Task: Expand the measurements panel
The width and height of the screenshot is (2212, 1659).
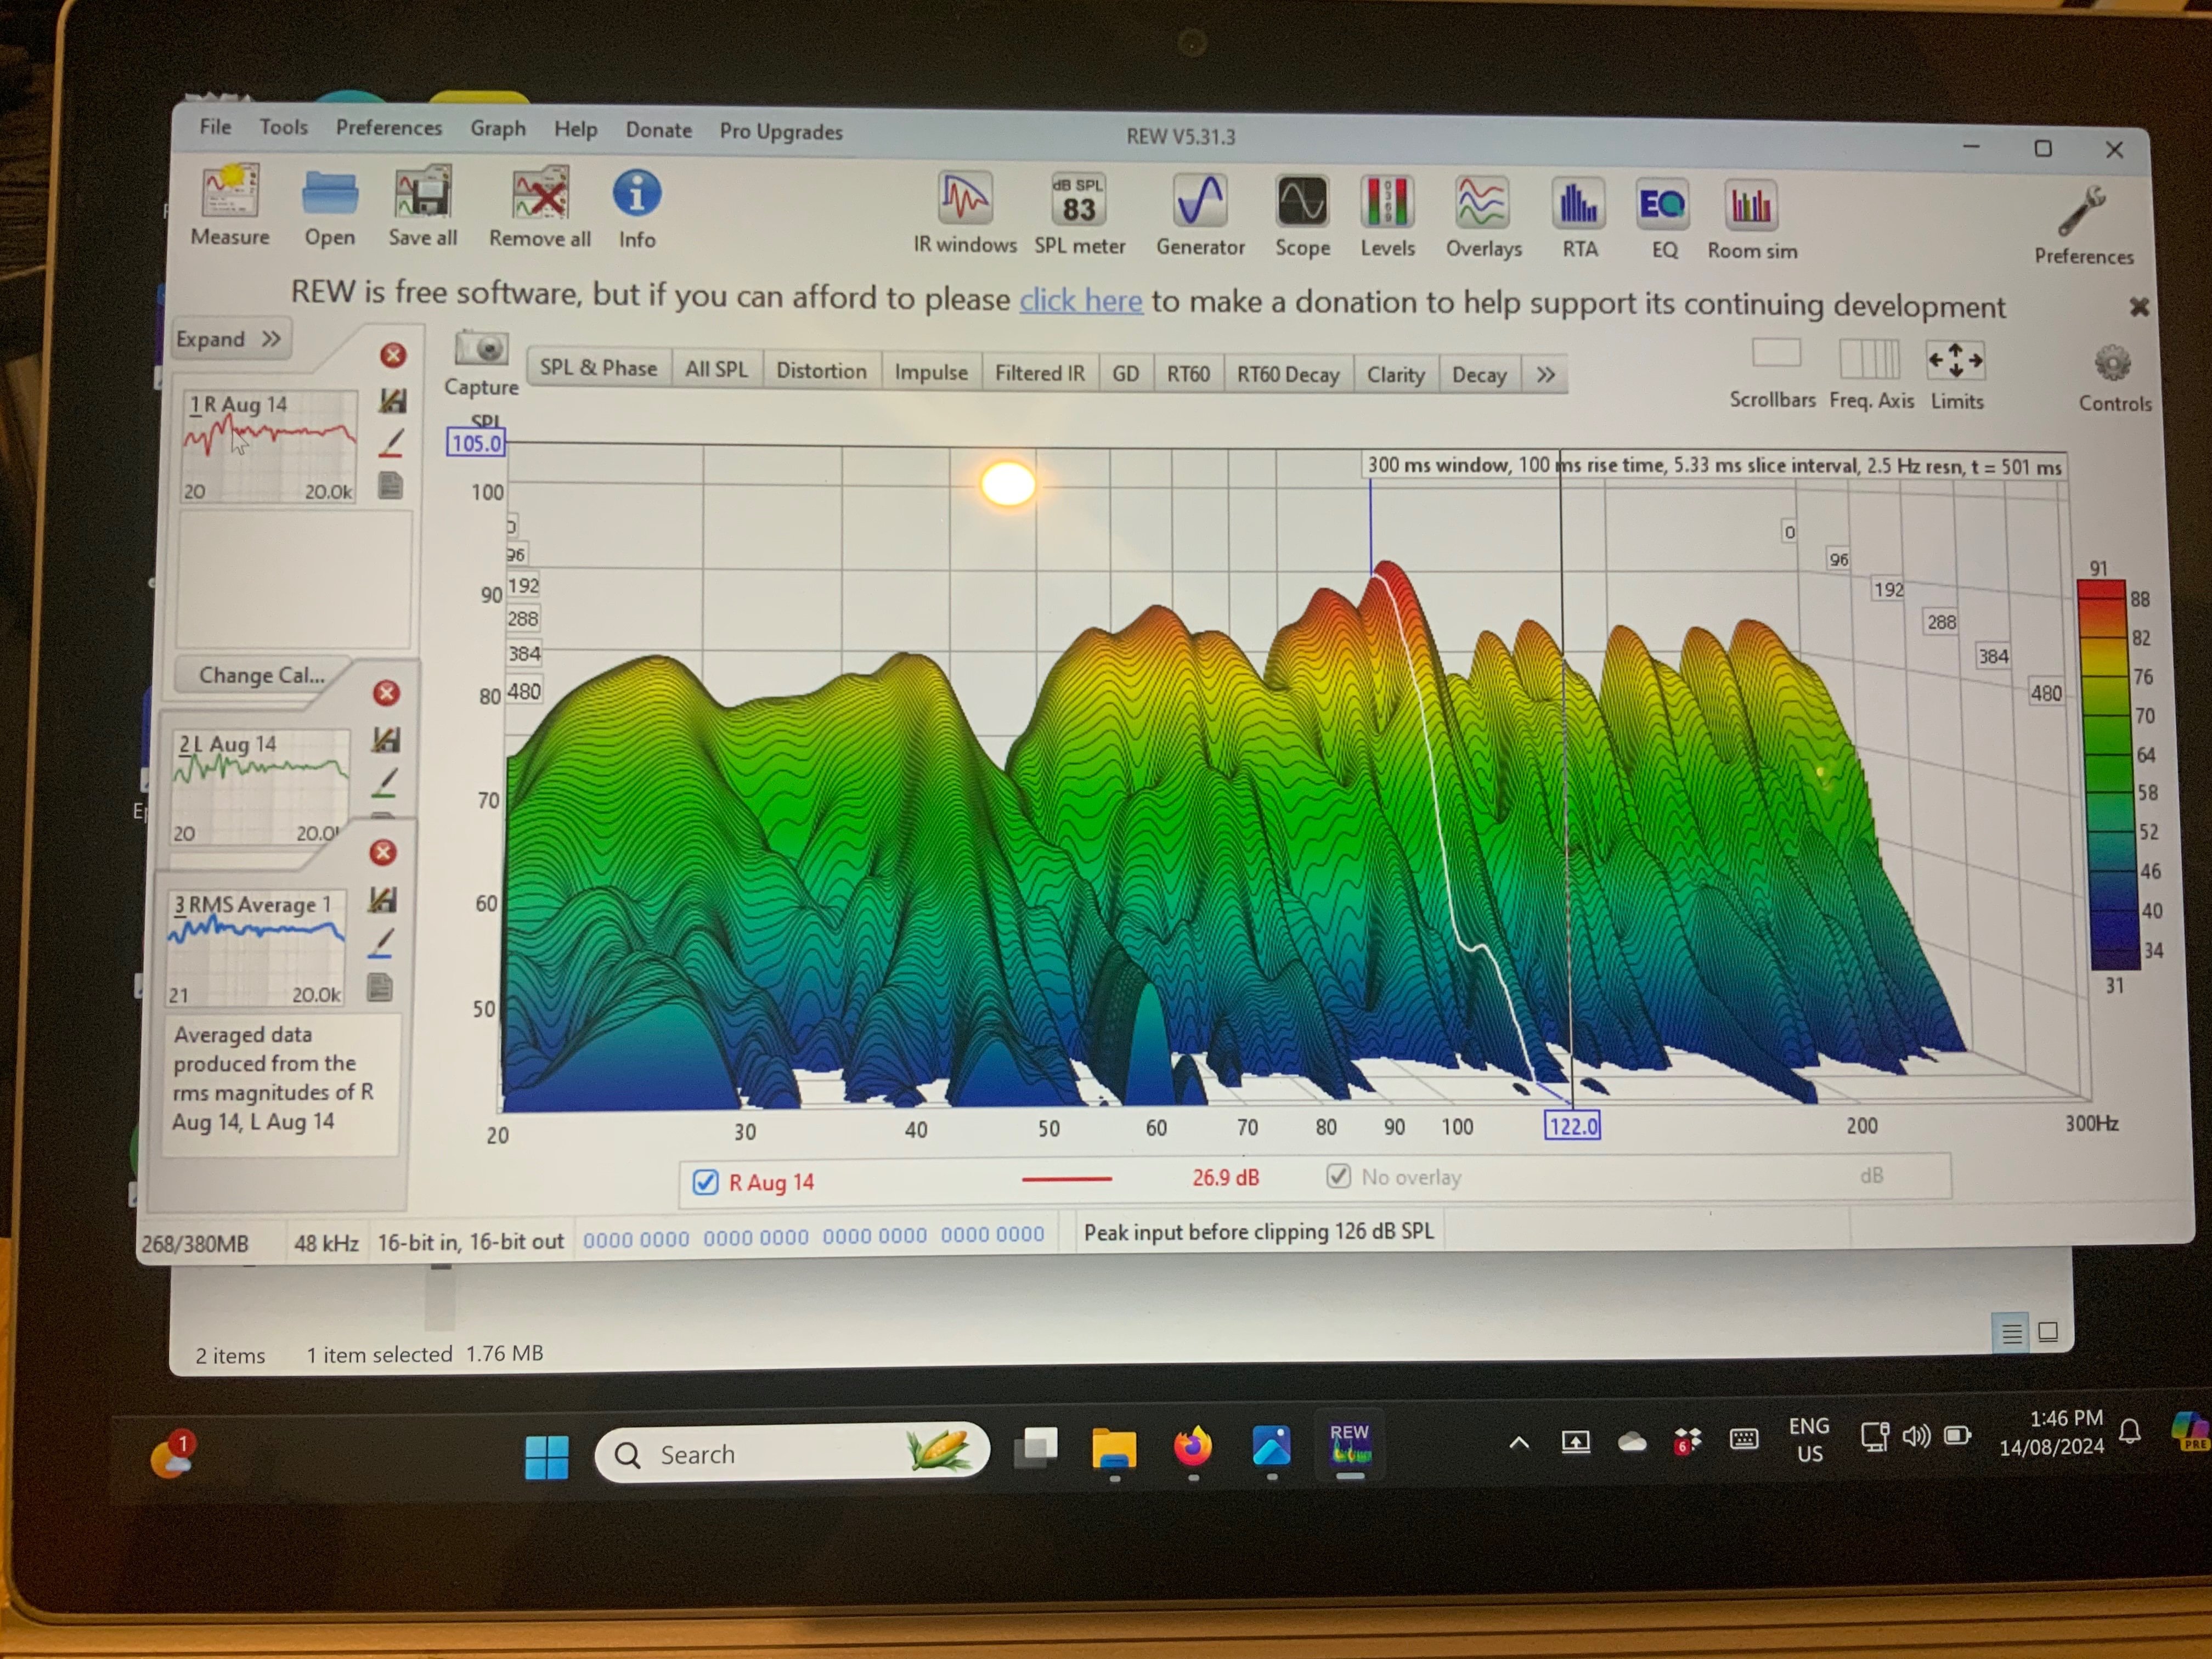Action: pos(229,339)
